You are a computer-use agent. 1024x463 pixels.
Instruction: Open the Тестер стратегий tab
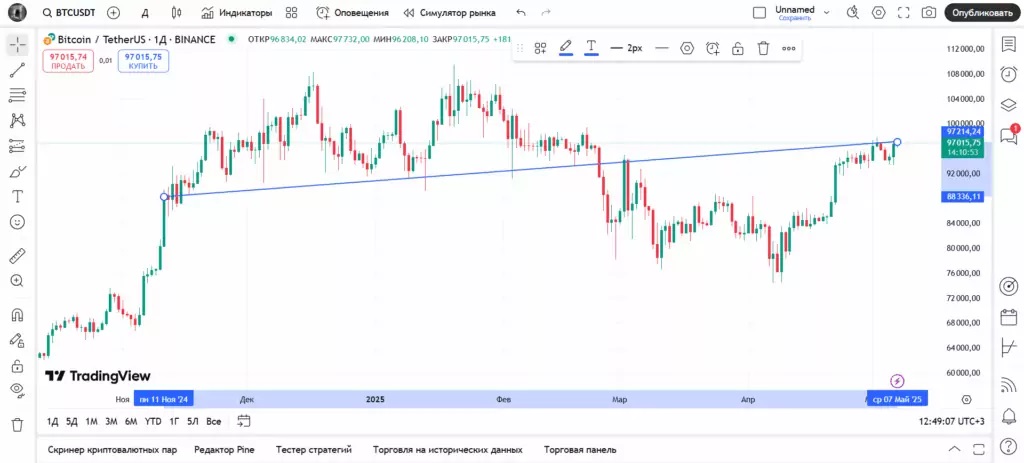pos(313,450)
